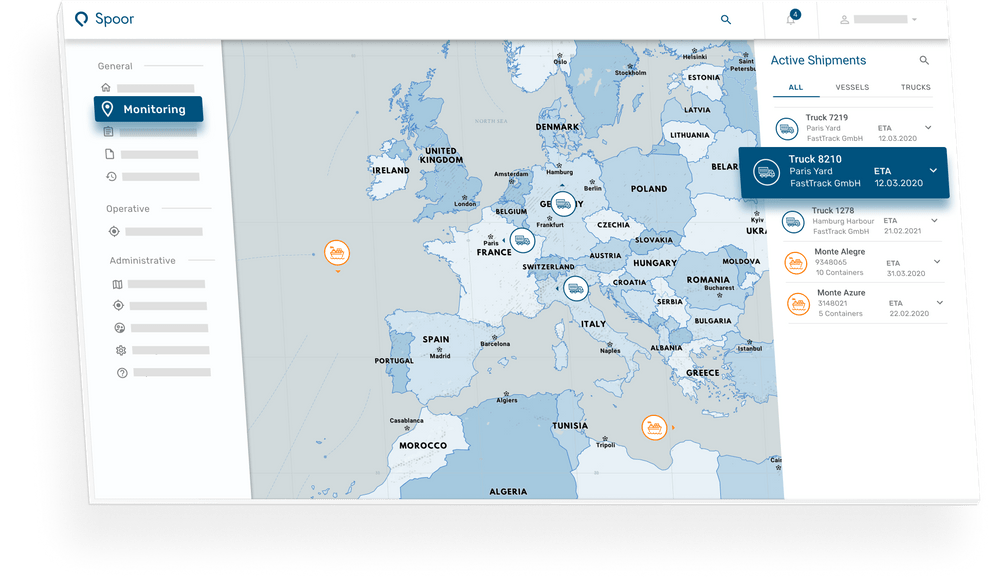Click the help question mark icon
1000x581 pixels.
click(122, 373)
